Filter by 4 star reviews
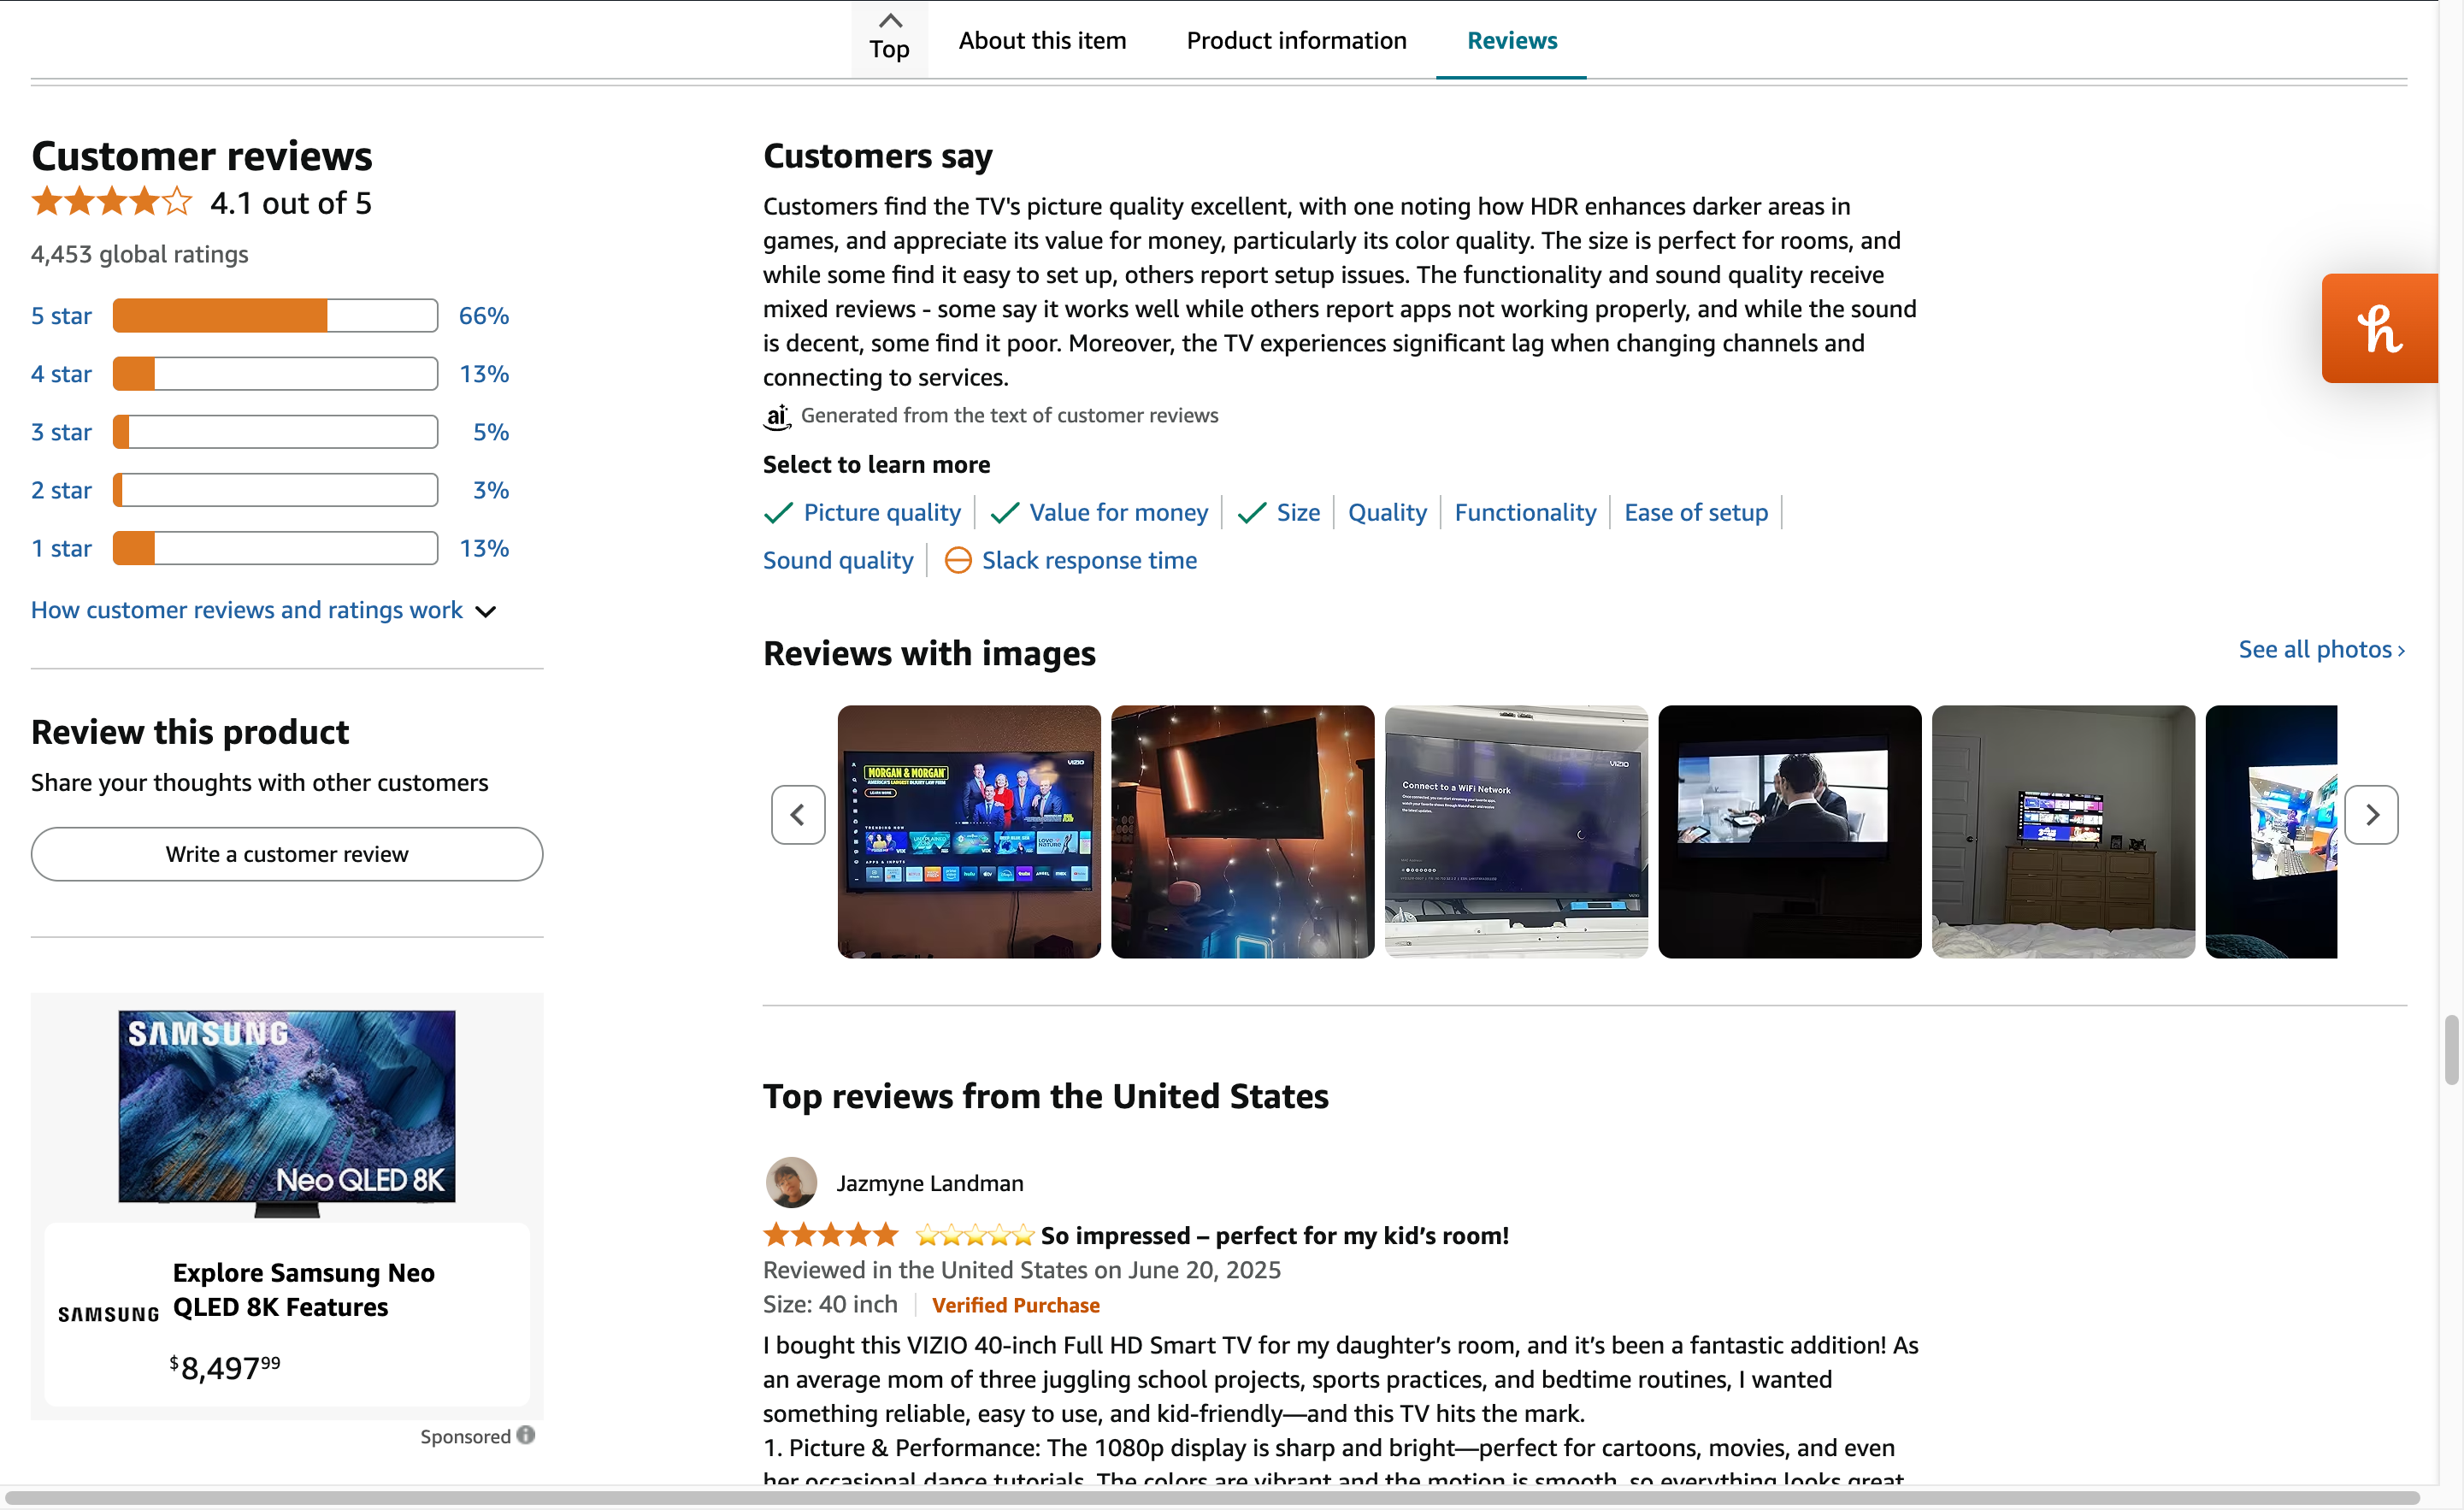2464x1510 pixels. click(x=61, y=373)
